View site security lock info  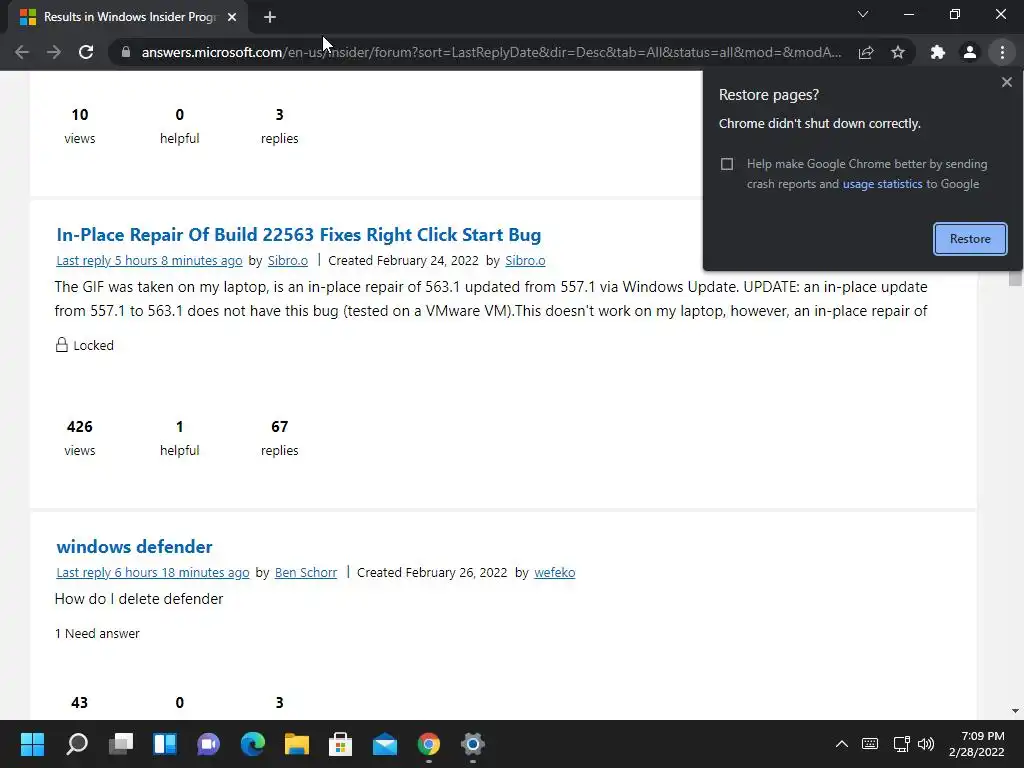click(126, 52)
